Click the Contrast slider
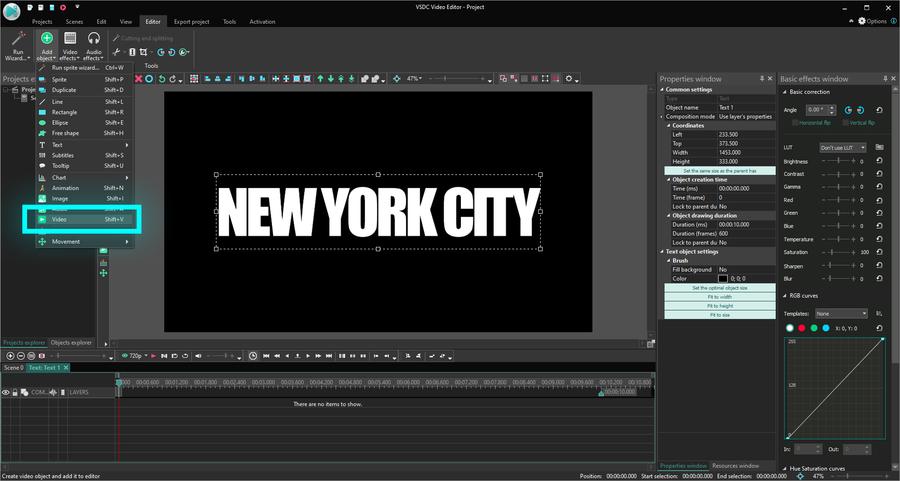 click(x=839, y=174)
